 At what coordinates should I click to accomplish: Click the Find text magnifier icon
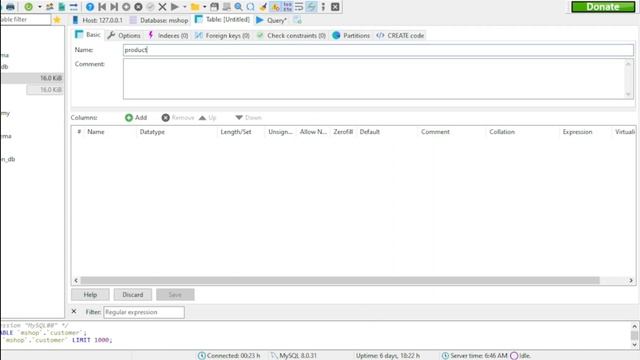[x=238, y=7]
